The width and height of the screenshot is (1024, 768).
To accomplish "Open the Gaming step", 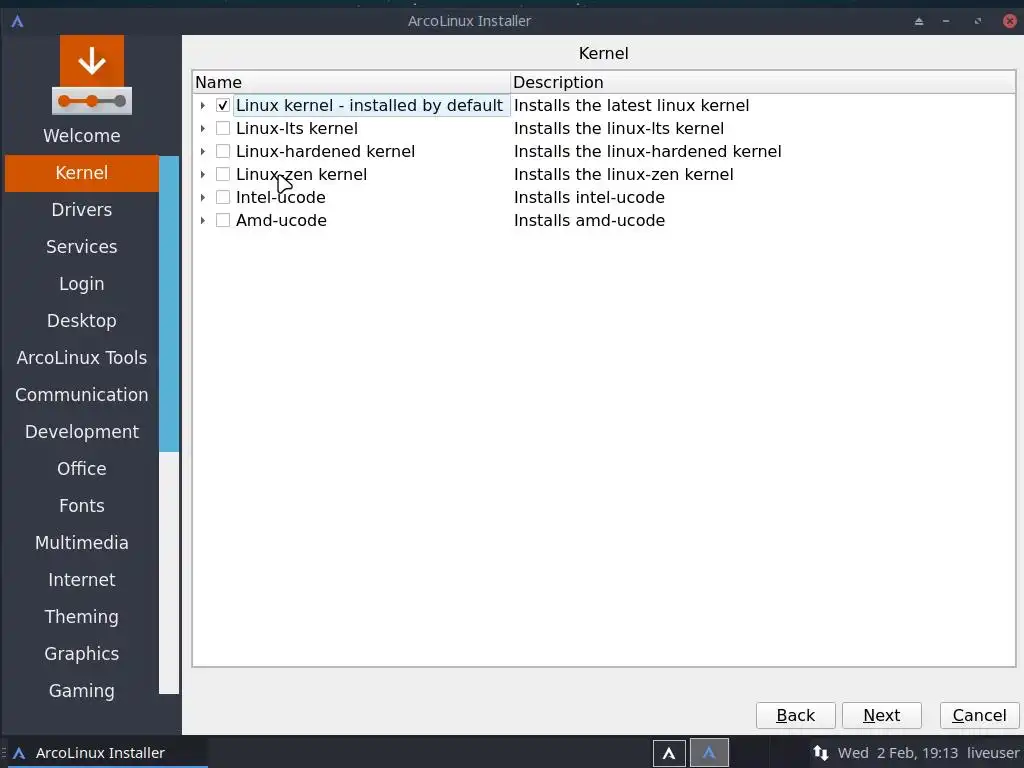I will click(x=82, y=691).
